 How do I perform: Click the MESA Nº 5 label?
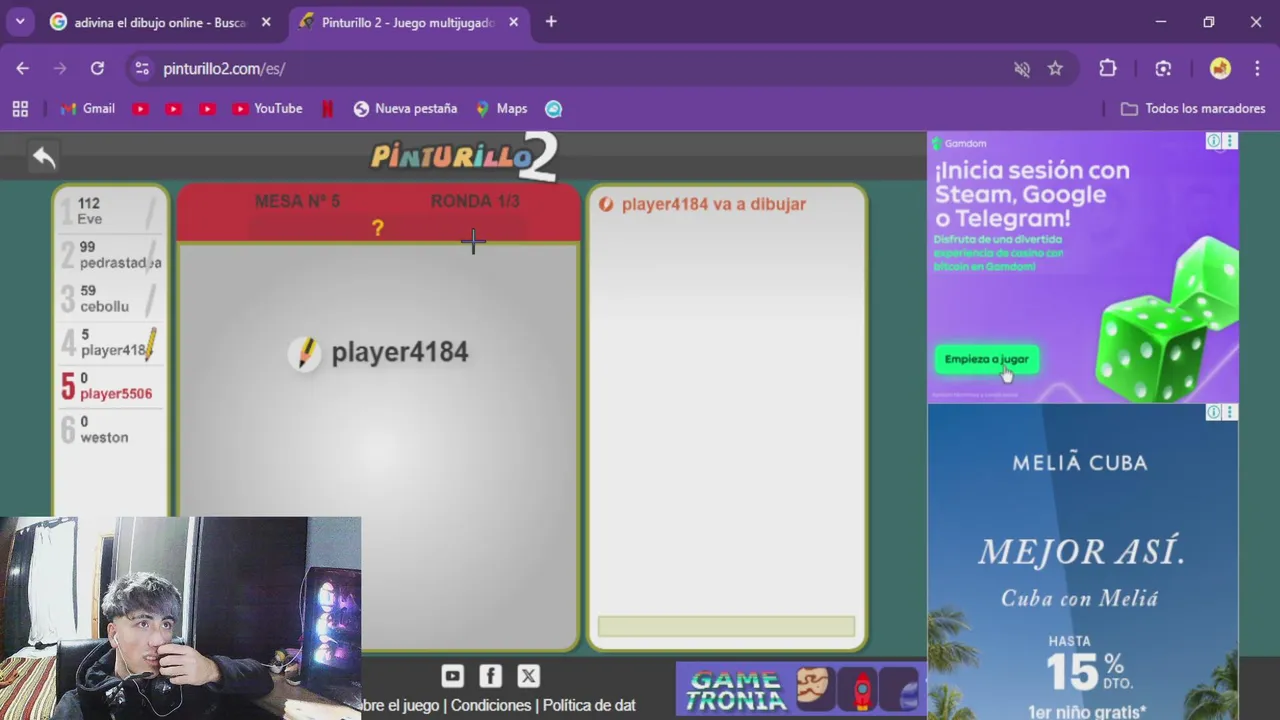(297, 201)
